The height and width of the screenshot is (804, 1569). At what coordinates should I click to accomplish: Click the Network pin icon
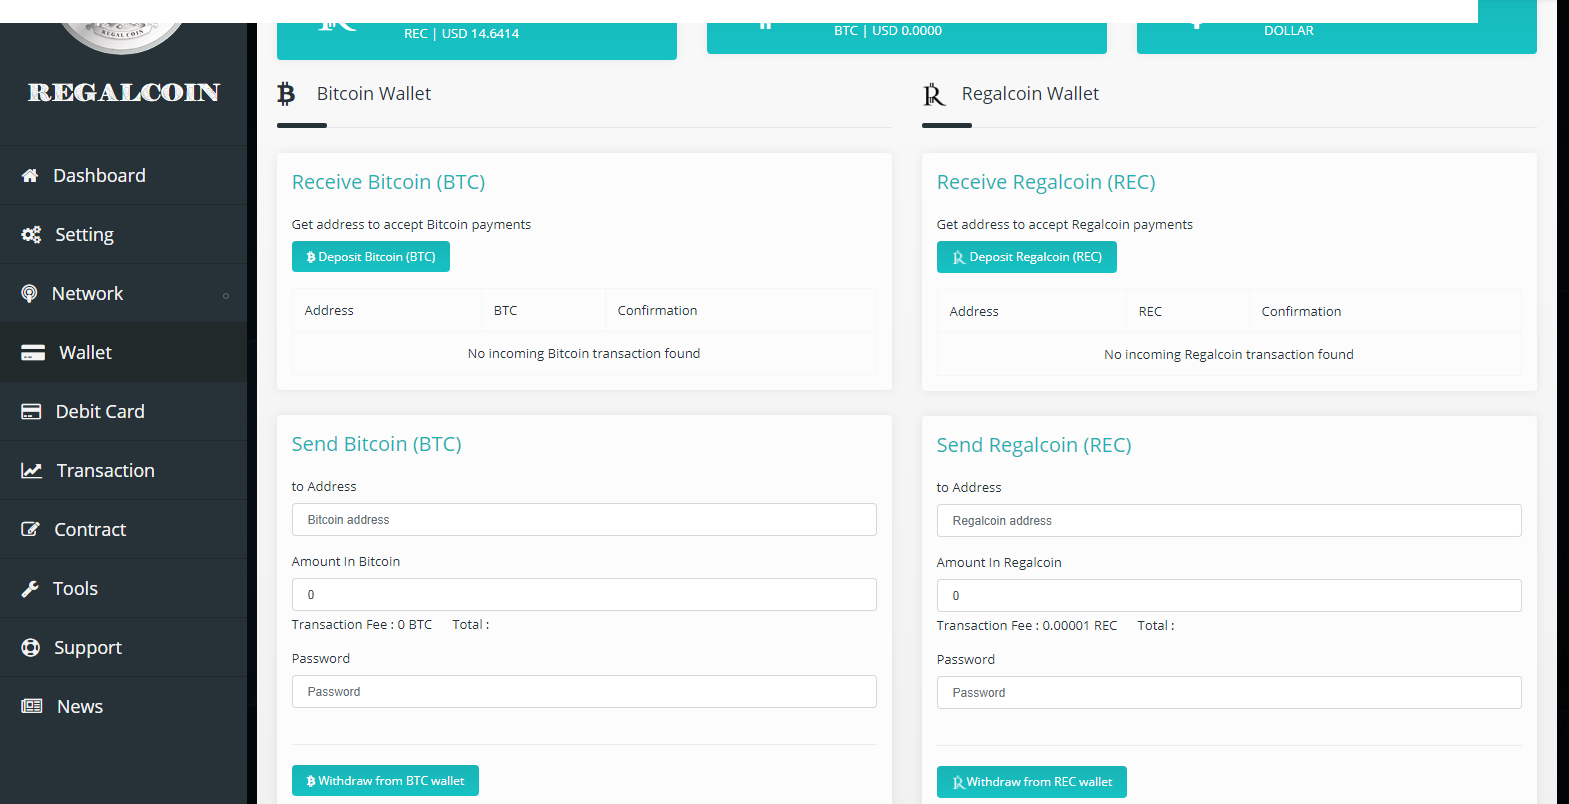pyautogui.click(x=29, y=294)
